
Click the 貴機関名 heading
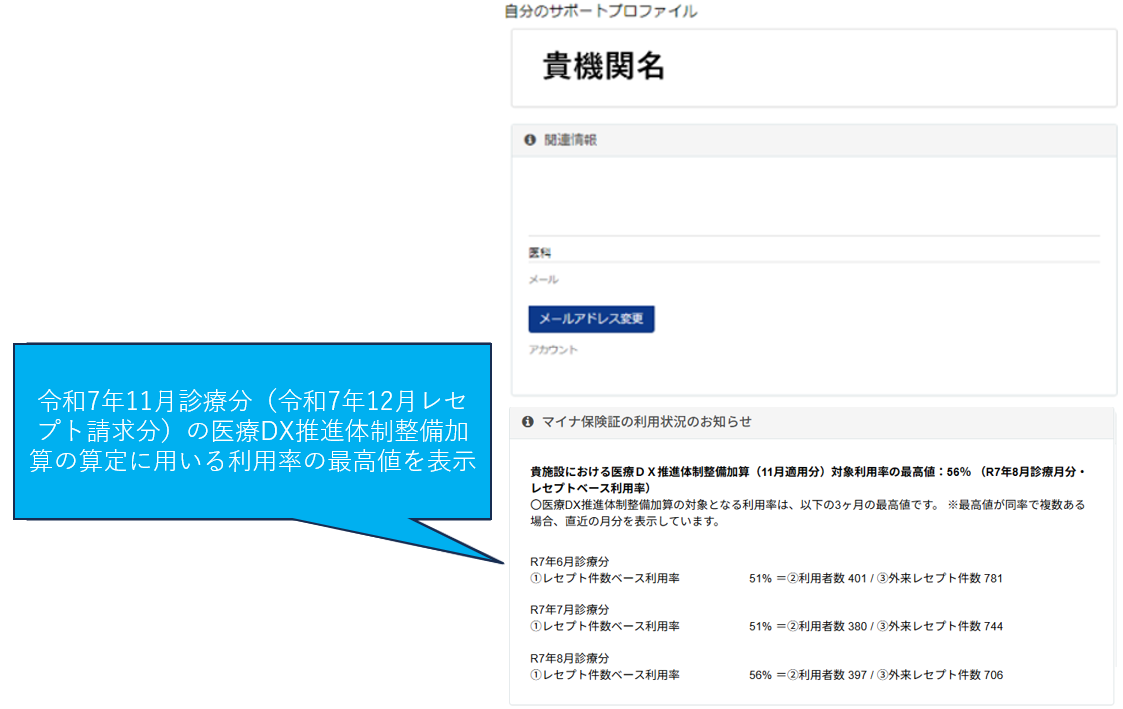pos(603,66)
